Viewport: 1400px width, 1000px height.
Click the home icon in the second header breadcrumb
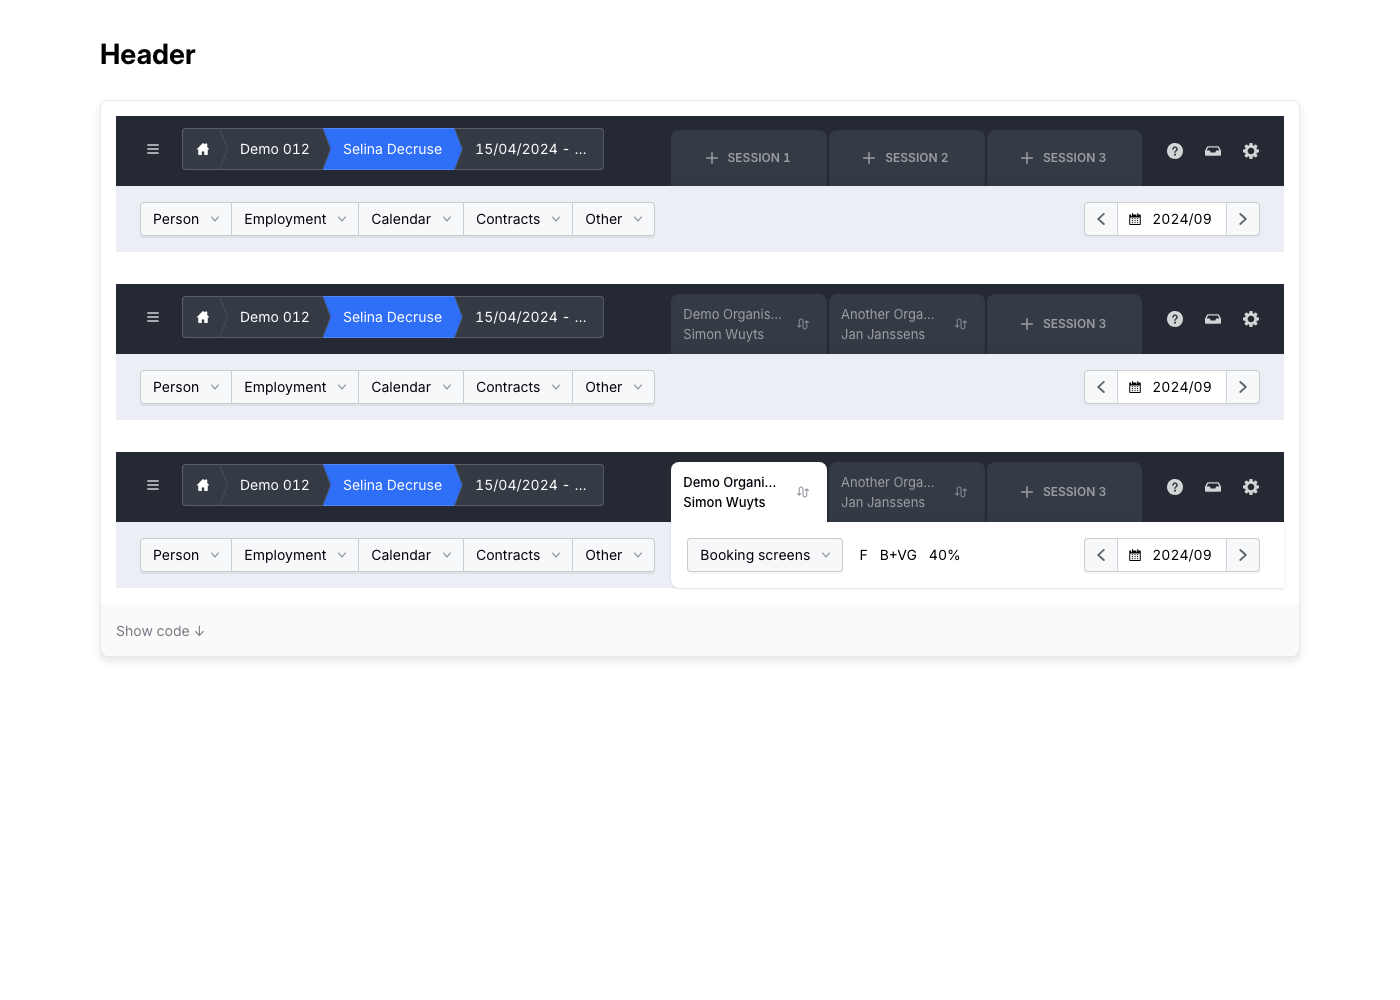[203, 317]
